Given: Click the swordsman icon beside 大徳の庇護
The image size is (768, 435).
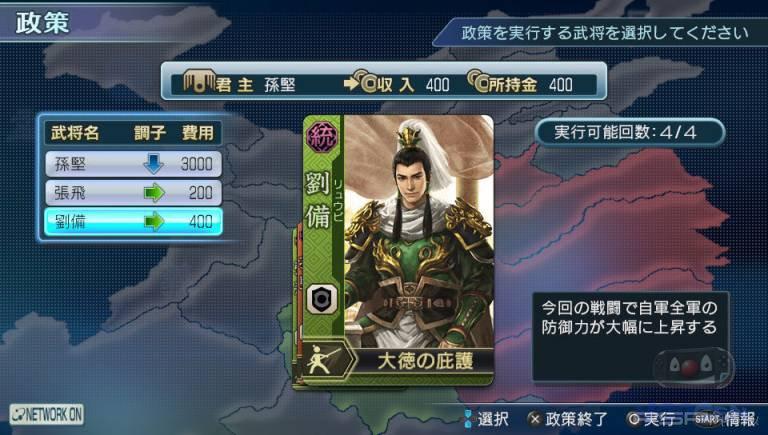Looking at the screenshot, I should (x=323, y=360).
